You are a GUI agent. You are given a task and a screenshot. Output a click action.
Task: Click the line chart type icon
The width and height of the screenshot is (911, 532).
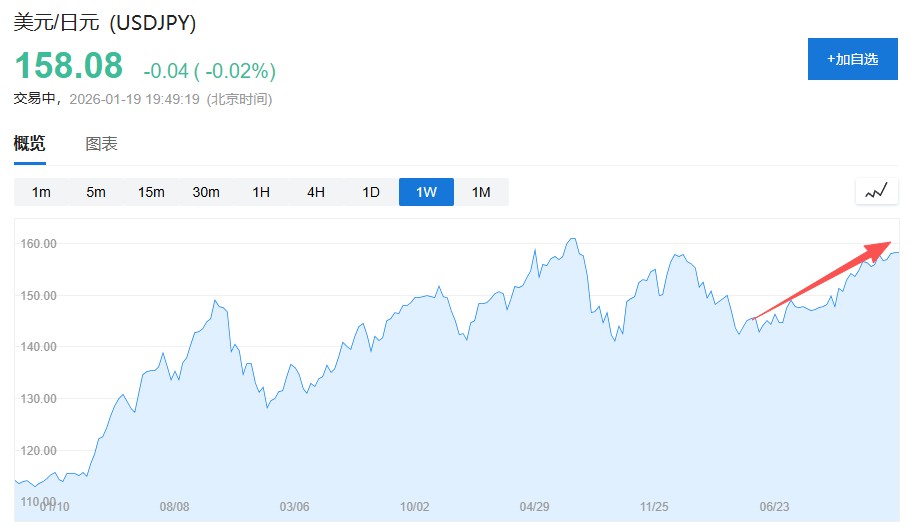point(876,191)
